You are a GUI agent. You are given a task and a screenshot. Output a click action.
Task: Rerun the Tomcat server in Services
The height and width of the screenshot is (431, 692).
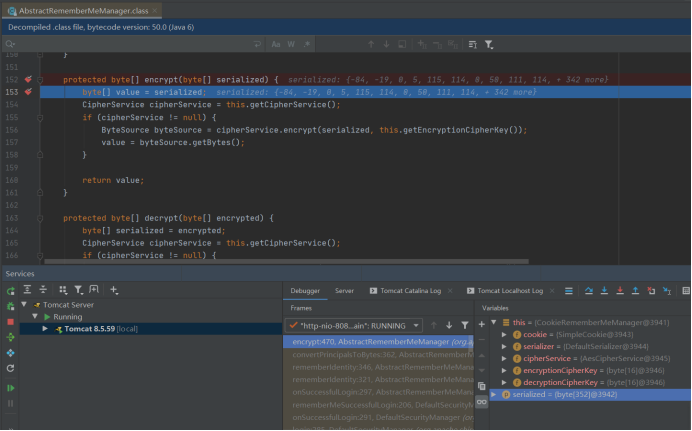[x=11, y=291]
